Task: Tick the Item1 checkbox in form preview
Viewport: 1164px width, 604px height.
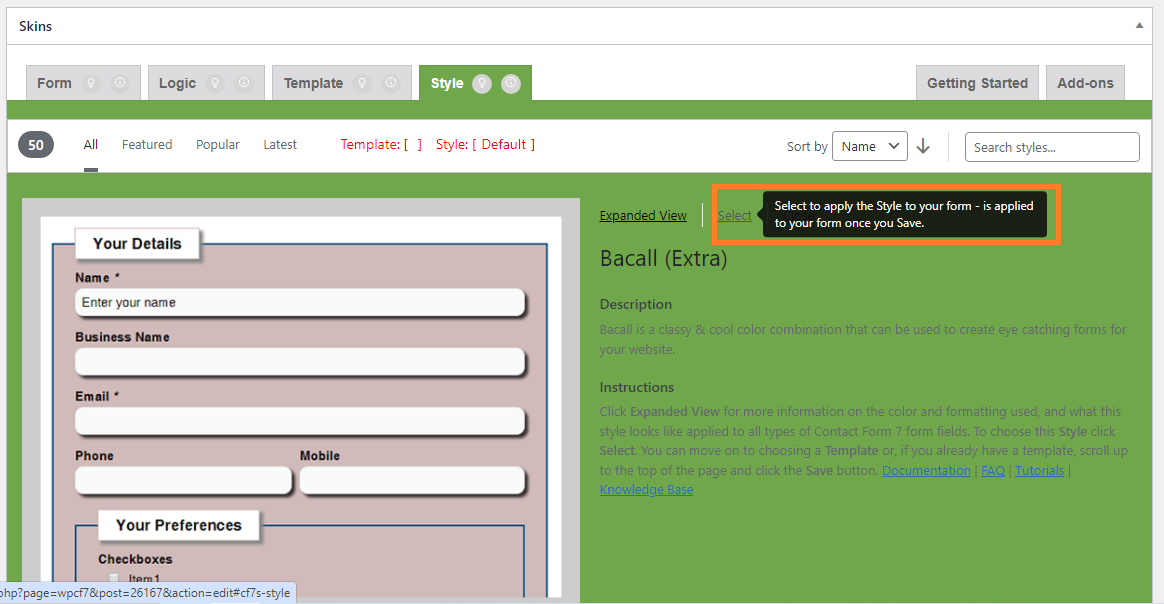Action: (114, 579)
